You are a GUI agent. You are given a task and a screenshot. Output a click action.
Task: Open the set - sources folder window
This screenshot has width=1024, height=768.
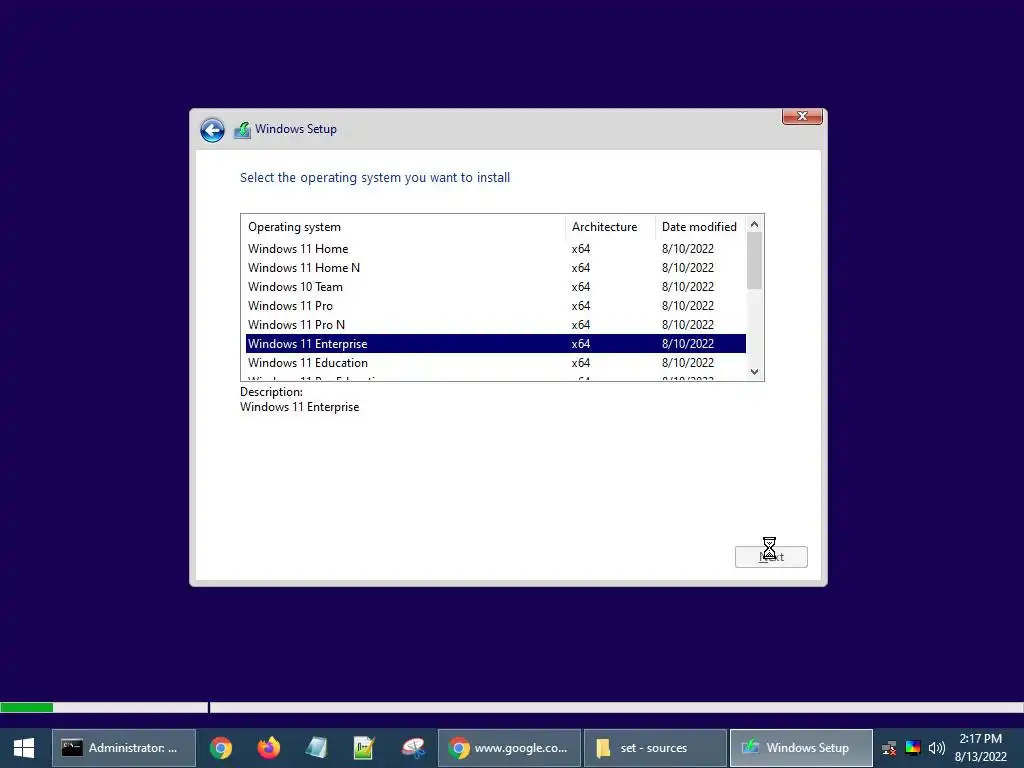655,748
